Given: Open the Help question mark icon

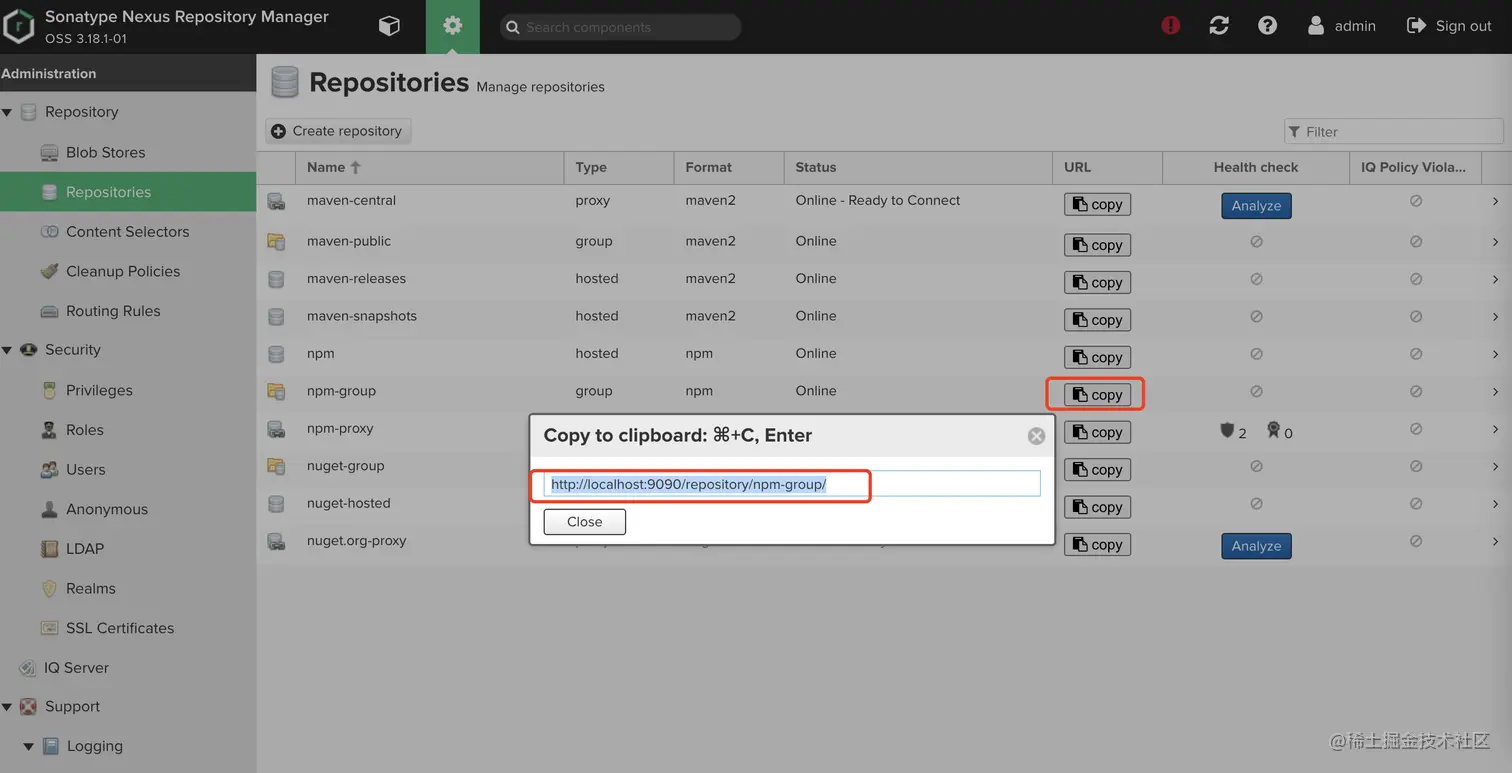Looking at the screenshot, I should tap(1268, 26).
